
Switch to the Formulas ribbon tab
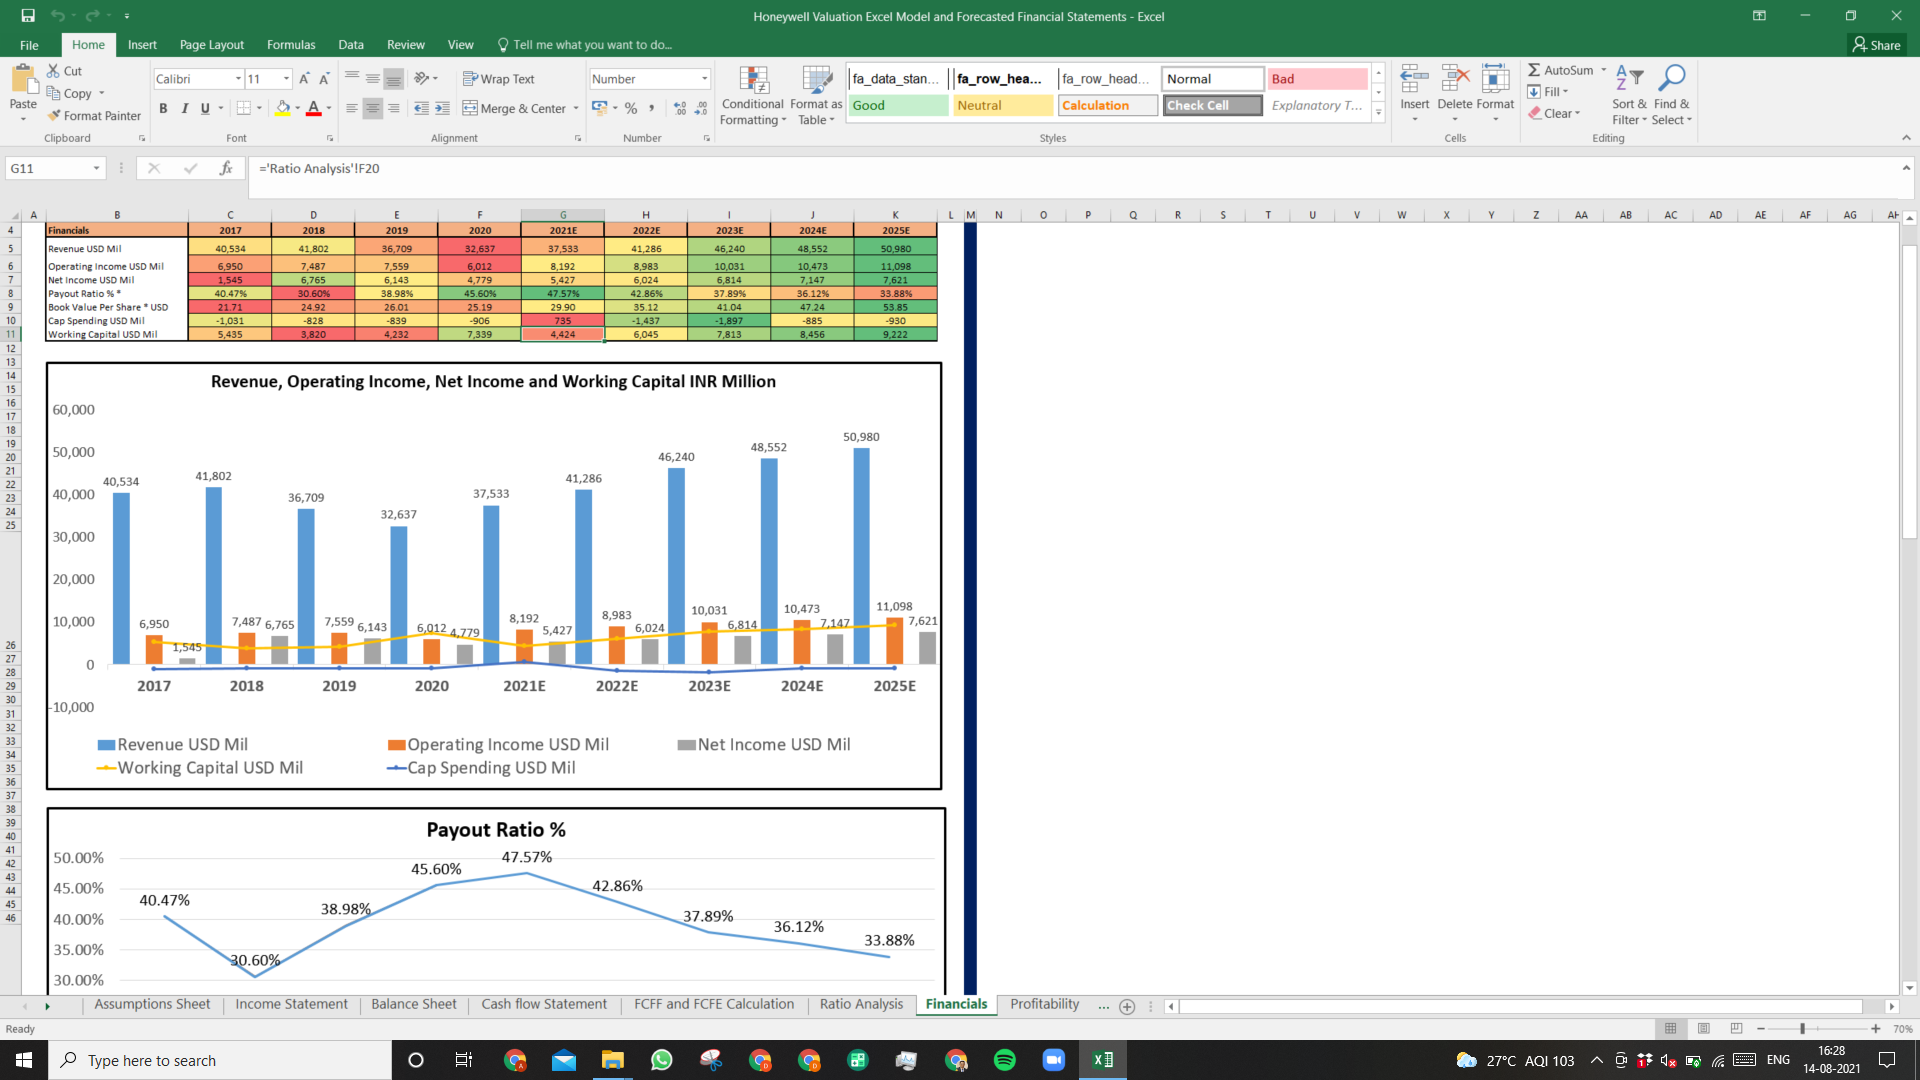coord(291,45)
